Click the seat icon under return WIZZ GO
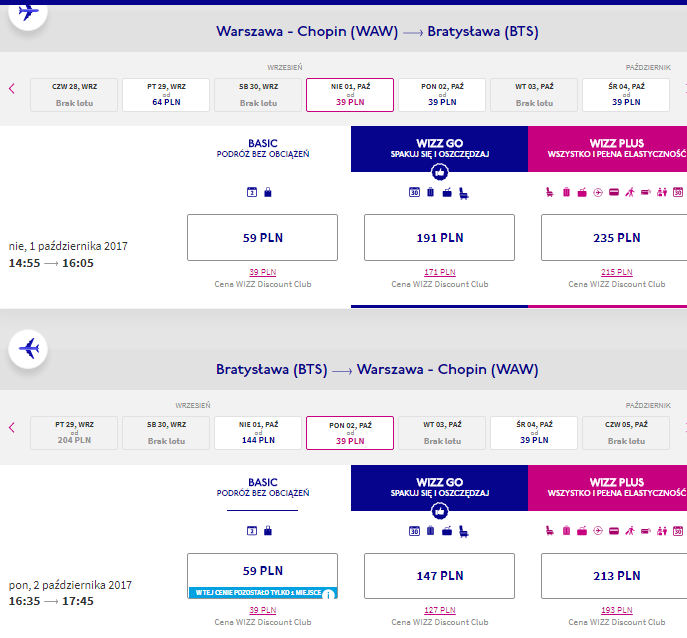687x638 pixels. (464, 532)
